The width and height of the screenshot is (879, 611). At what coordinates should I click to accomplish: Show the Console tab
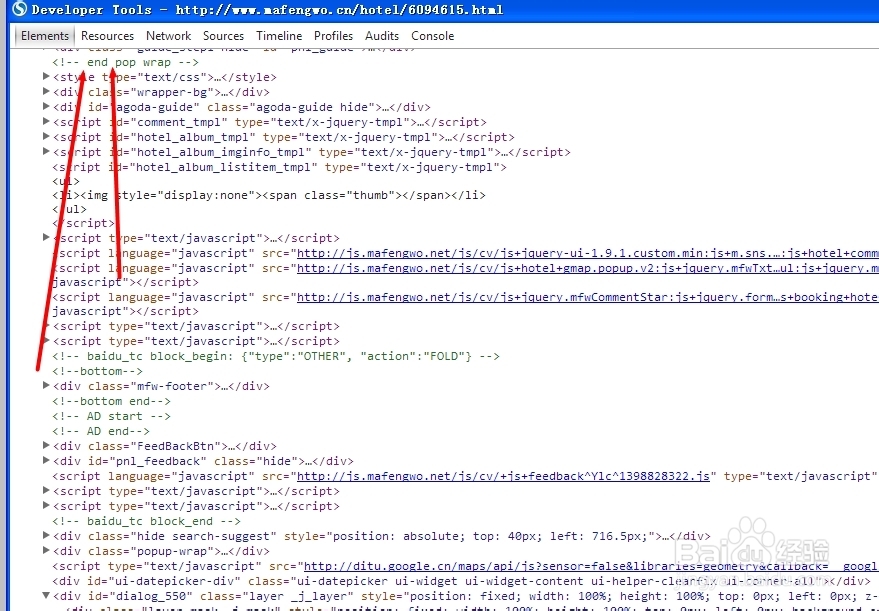[432, 36]
